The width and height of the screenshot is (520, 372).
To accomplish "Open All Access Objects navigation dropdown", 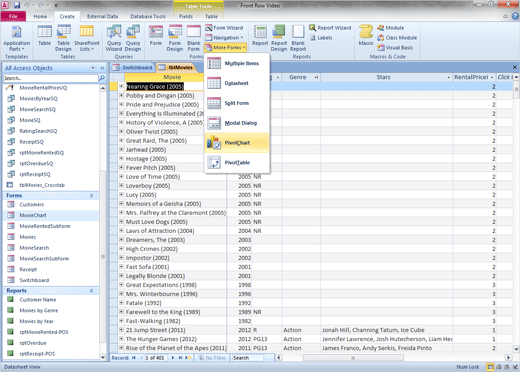I will pyautogui.click(x=93, y=68).
